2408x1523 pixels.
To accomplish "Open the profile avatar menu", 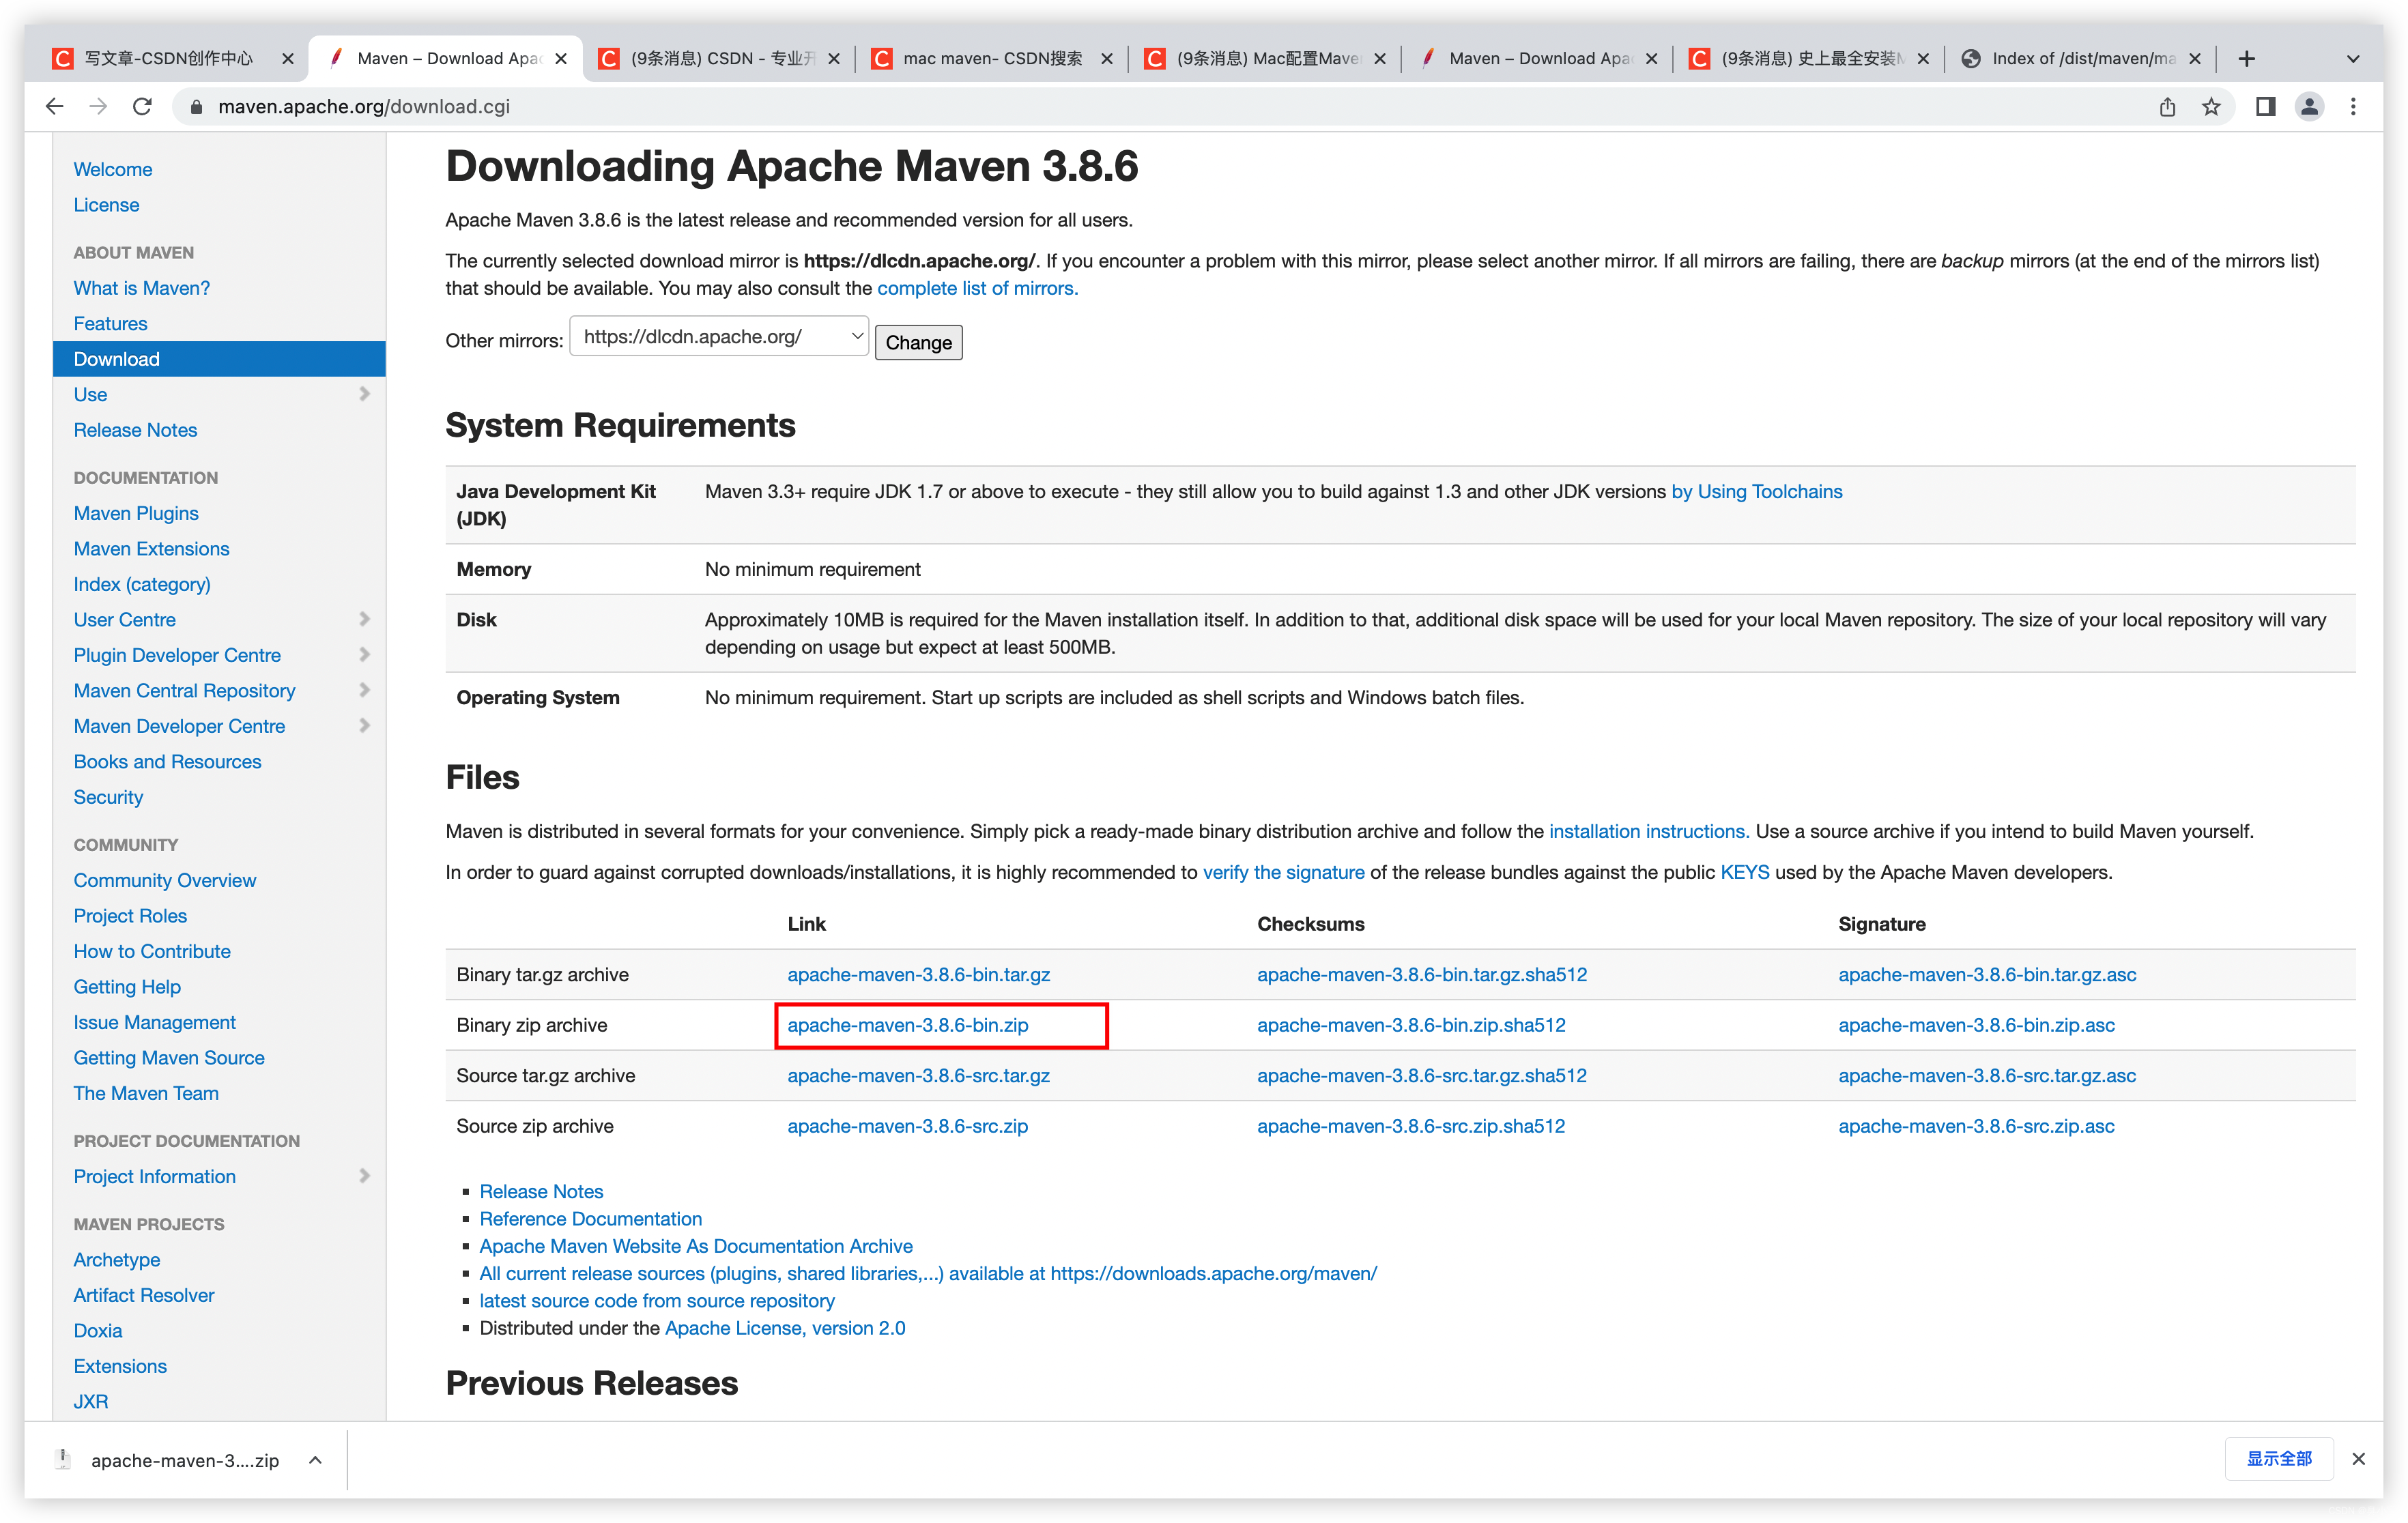I will coord(2309,107).
